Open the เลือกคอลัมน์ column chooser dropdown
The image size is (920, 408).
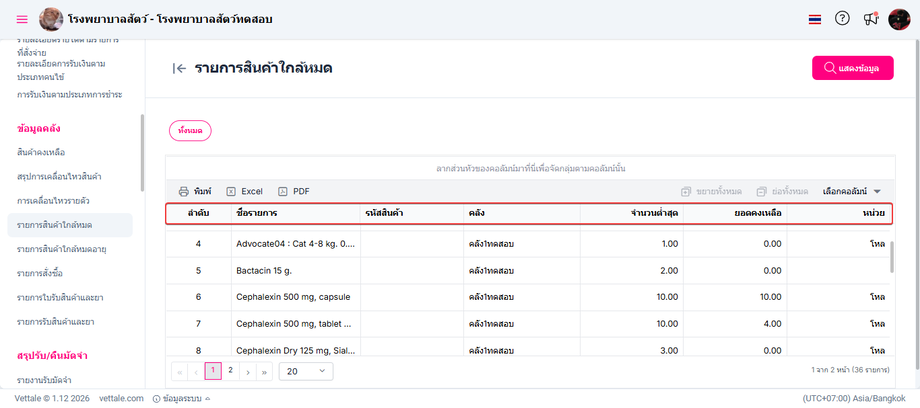click(853, 191)
